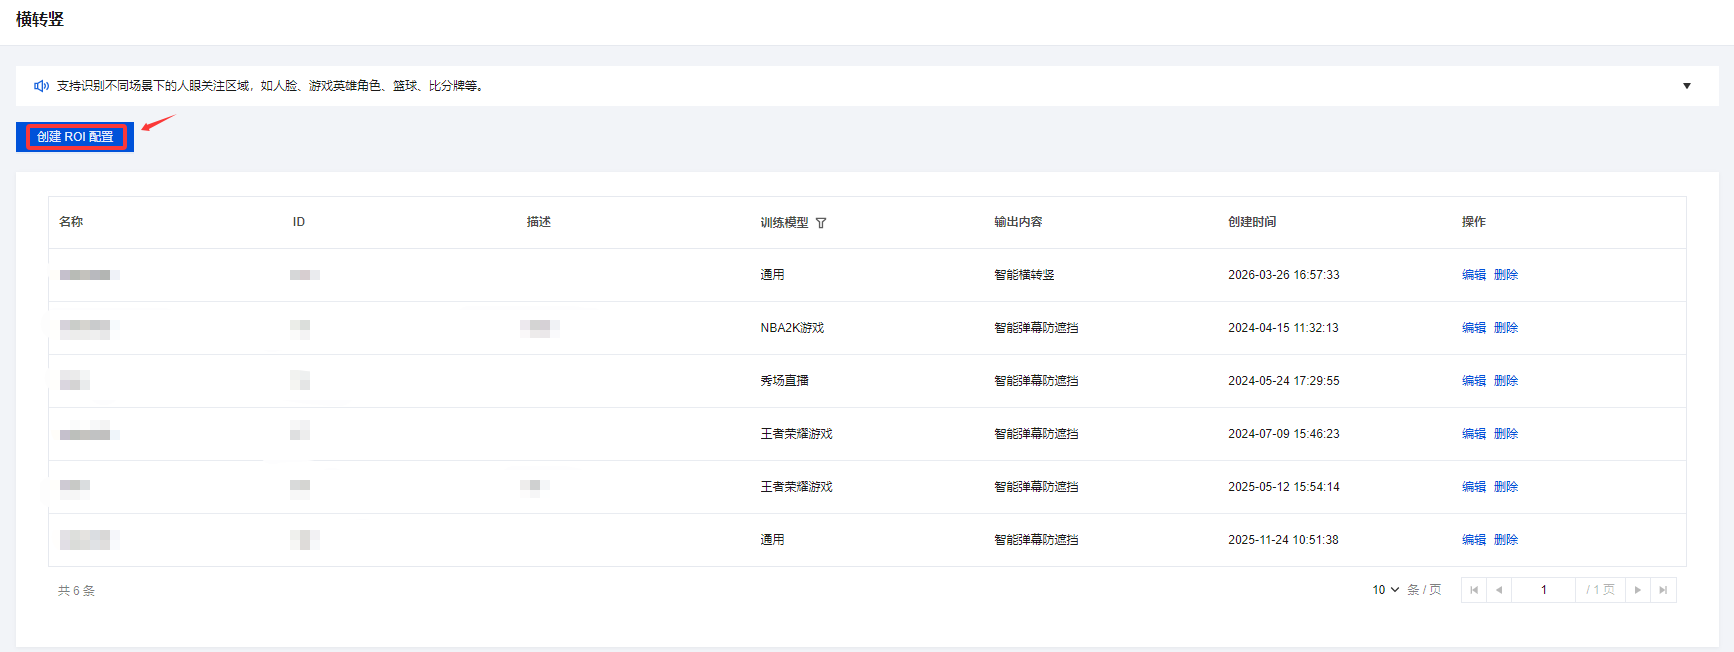Click 王者荣耀游戏 in the 2024-07-09 row
1734x652 pixels.
(796, 434)
